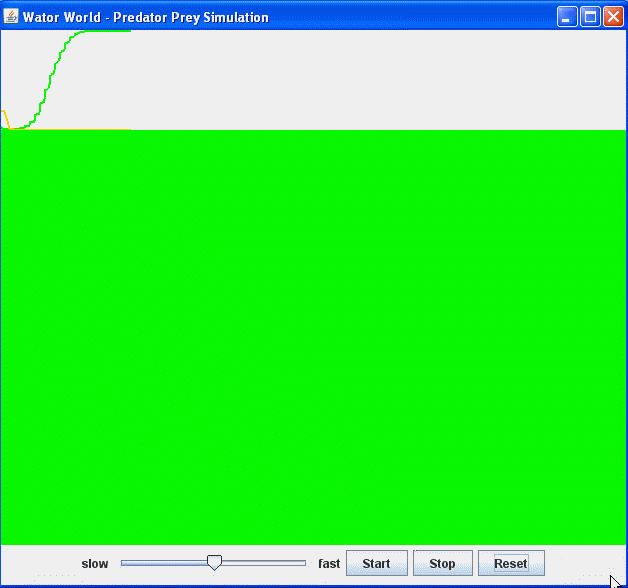Click the bottom-right window resize corner

pos(622,582)
